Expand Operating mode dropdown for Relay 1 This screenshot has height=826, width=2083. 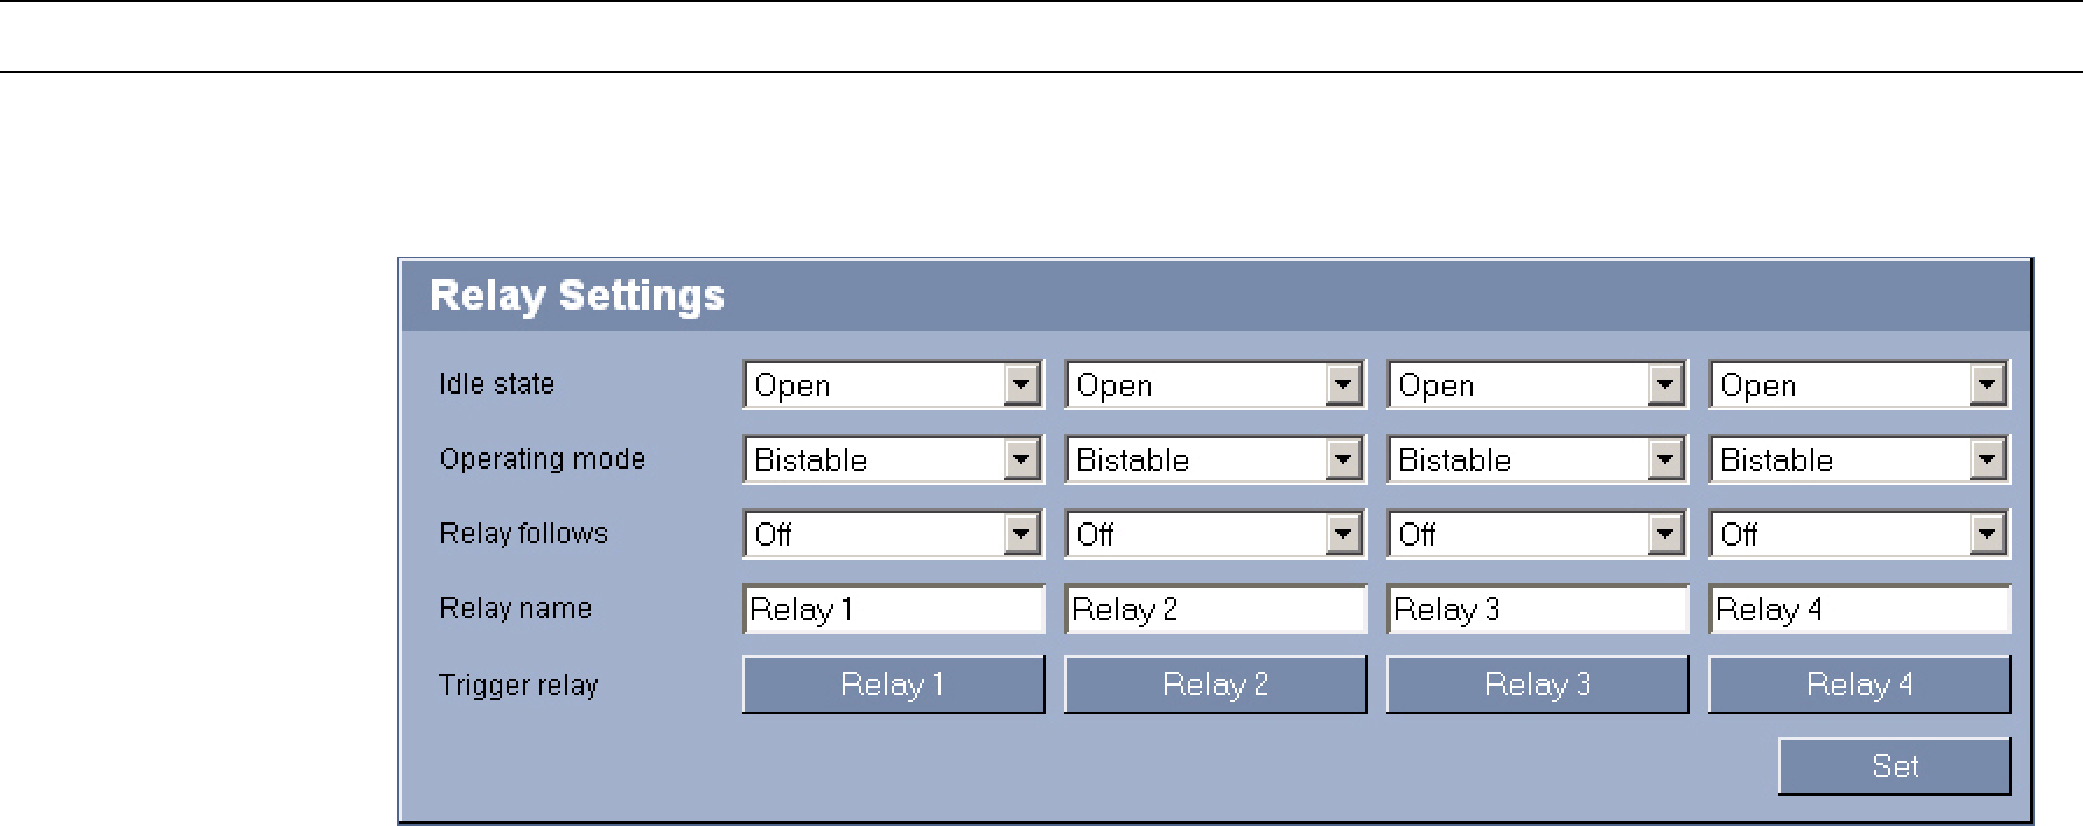(x=893, y=459)
